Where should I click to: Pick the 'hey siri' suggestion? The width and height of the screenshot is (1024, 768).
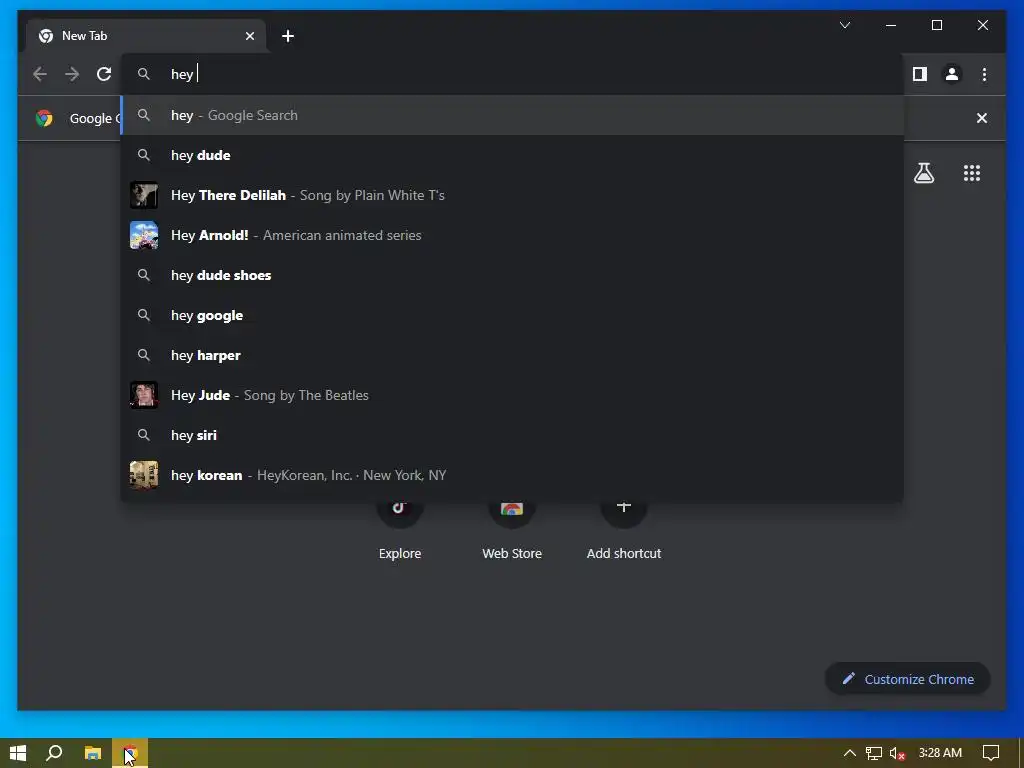[x=513, y=435]
